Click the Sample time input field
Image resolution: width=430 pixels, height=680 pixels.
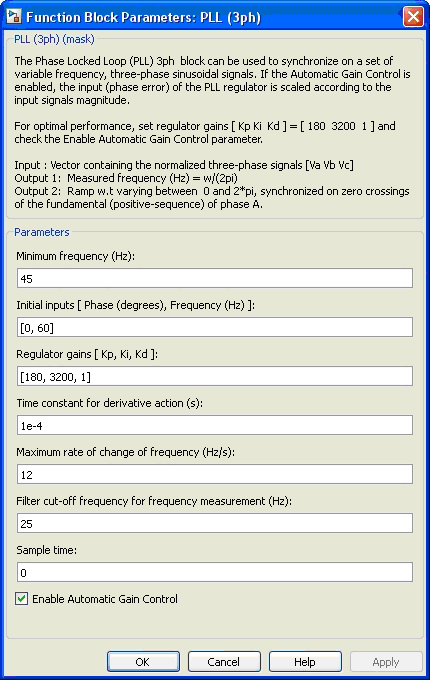[215, 572]
